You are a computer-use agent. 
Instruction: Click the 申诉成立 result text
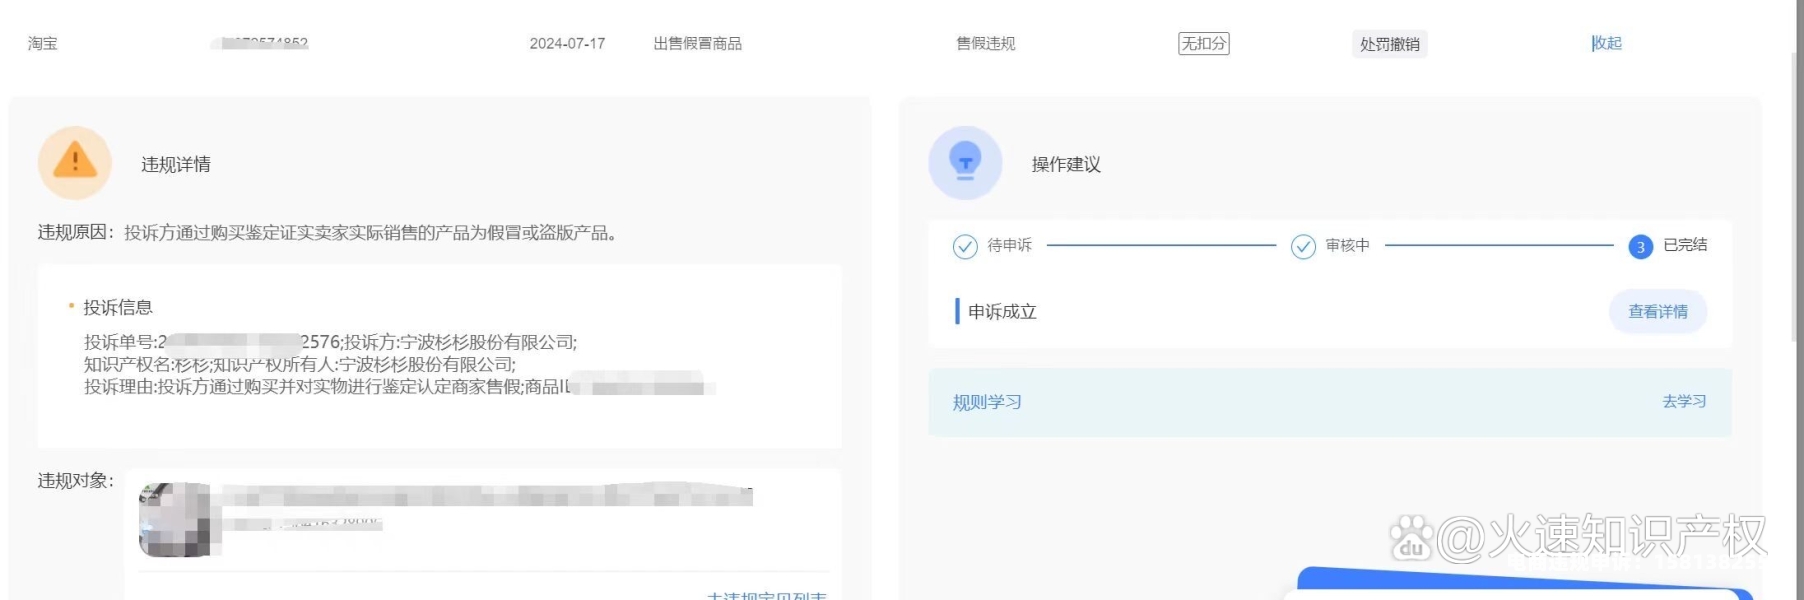(1002, 312)
